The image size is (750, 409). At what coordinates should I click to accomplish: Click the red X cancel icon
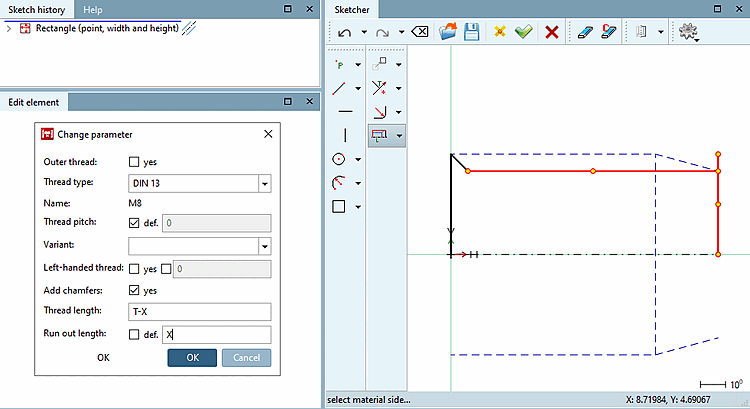(x=551, y=32)
